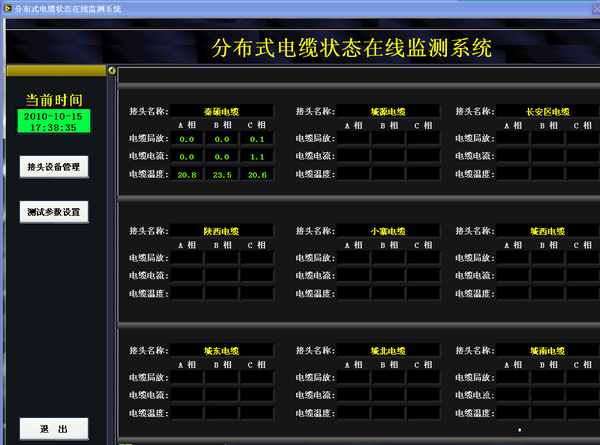Click 秦硕电缆 C相 partial discharge value 0.1
Viewport: 600px width, 445px height.
[256, 139]
